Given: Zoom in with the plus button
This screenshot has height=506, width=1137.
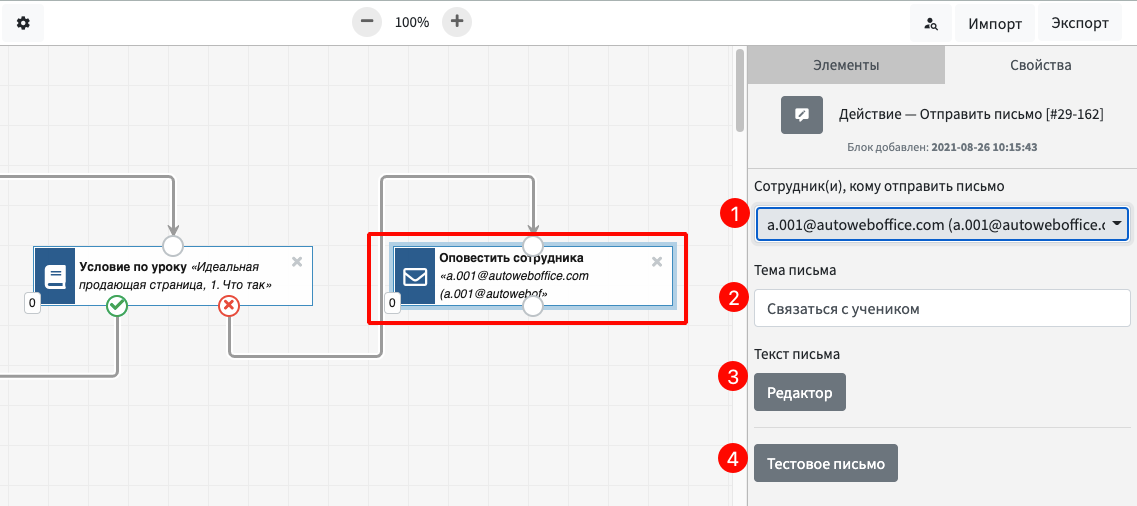Looking at the screenshot, I should (x=457, y=22).
